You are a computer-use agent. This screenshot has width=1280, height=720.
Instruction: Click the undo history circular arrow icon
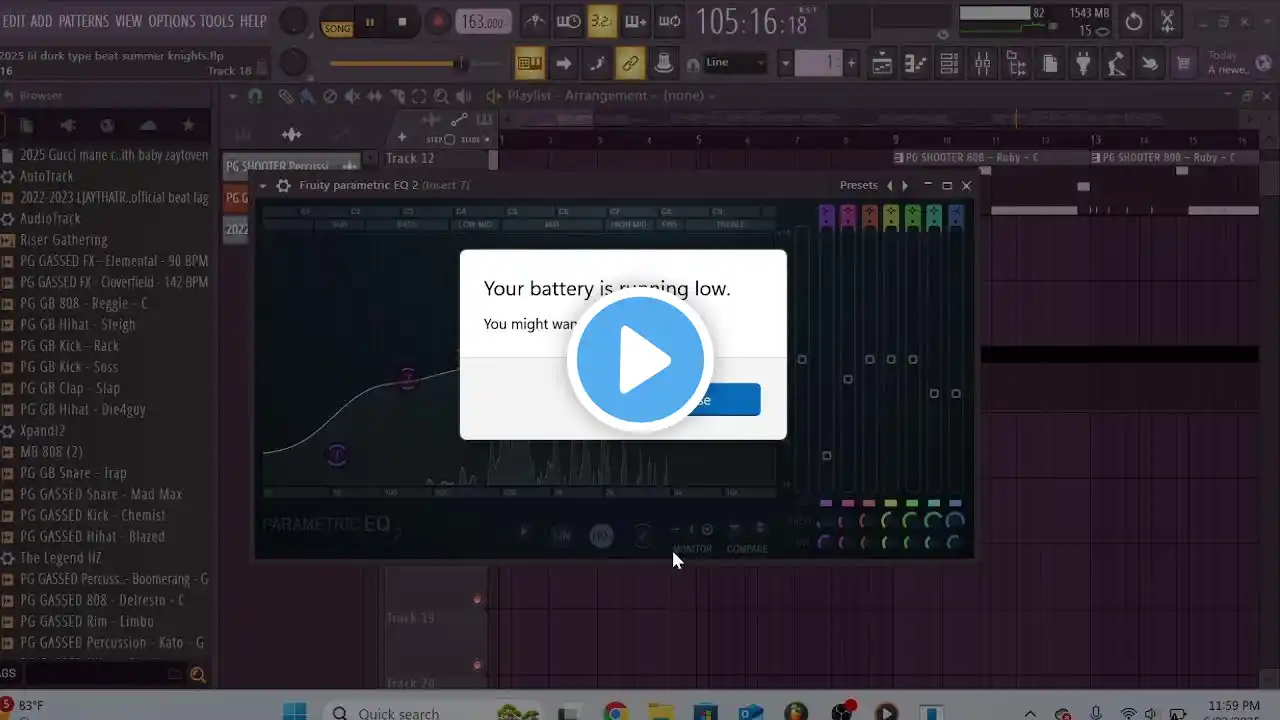(x=1134, y=22)
